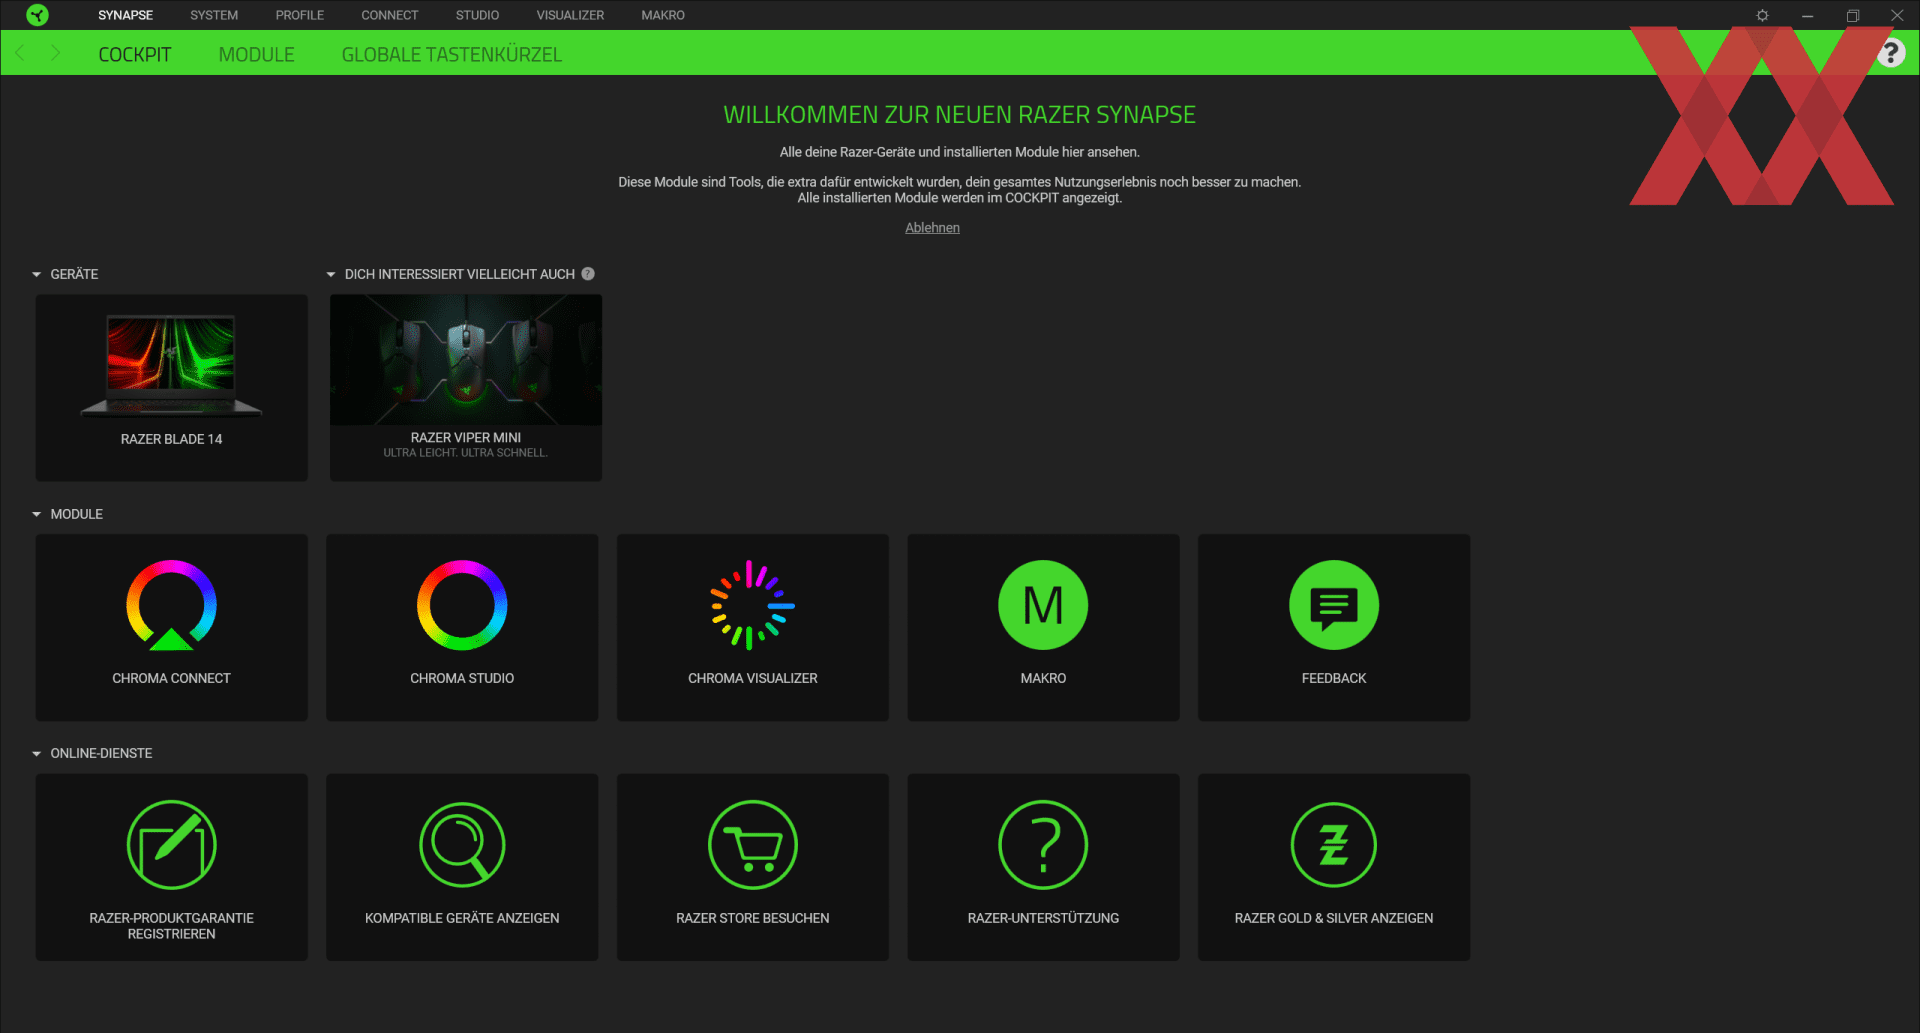
Task: Click the Razer logo icon in the title bar
Action: point(37,15)
